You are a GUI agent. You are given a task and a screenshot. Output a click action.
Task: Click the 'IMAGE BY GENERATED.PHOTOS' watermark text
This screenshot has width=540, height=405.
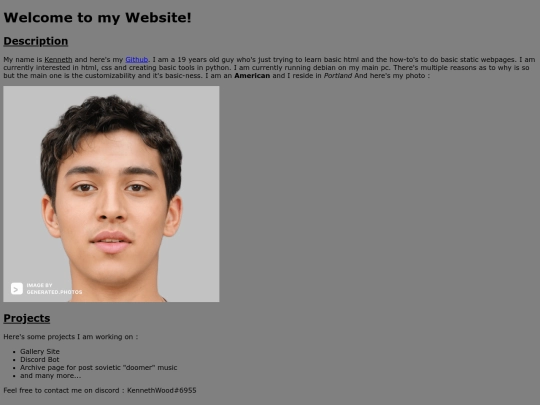pyautogui.click(x=54, y=289)
